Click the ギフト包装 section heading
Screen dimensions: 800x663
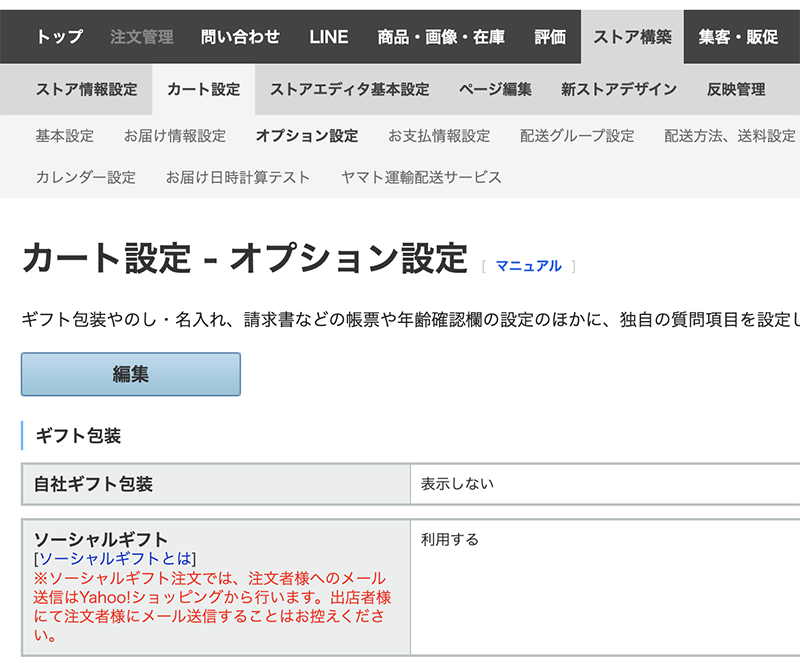[x=78, y=436]
